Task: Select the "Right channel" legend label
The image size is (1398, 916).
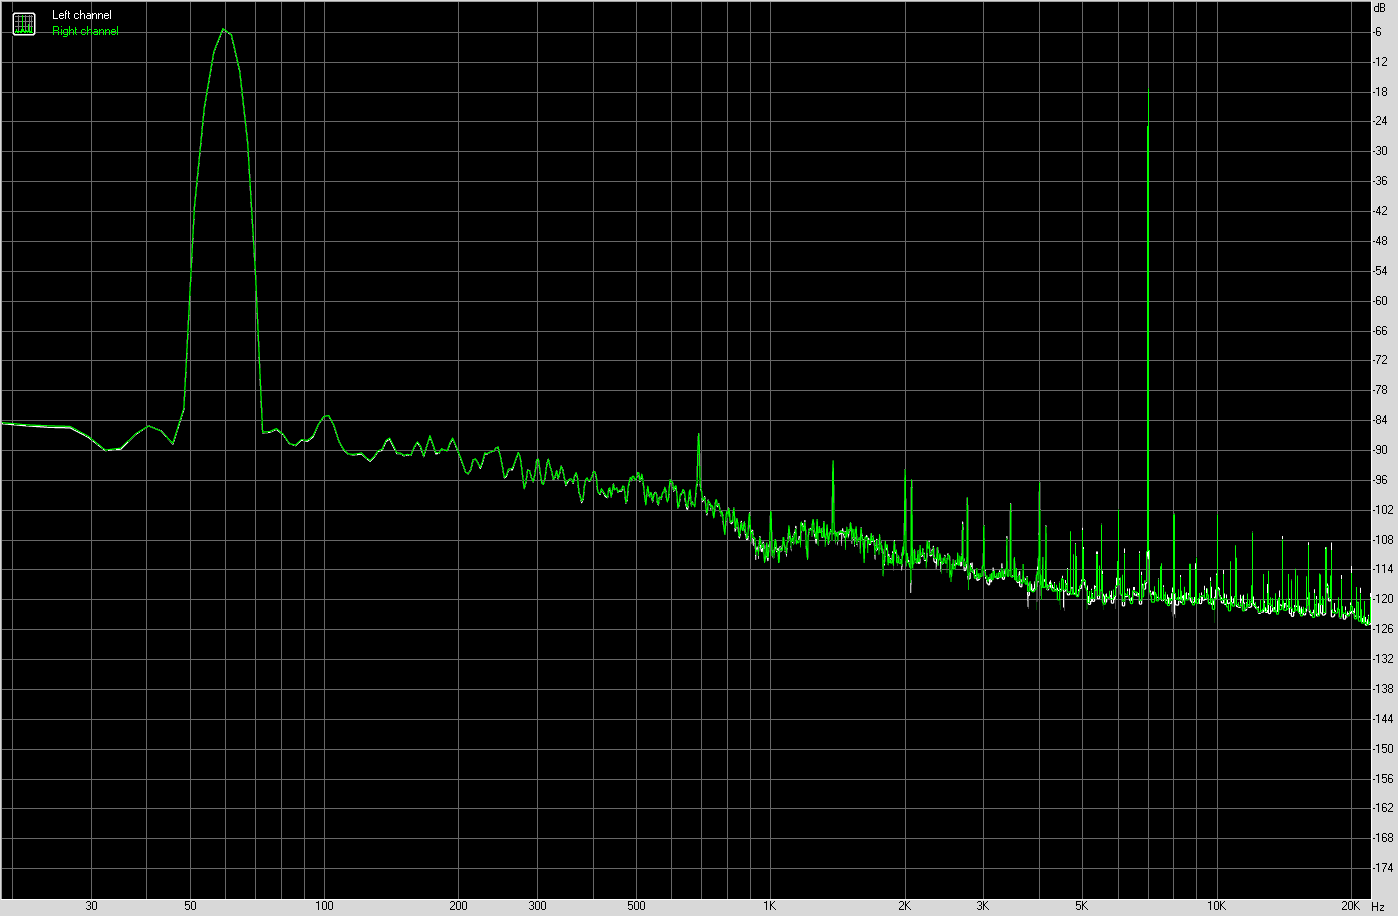Action: [85, 31]
